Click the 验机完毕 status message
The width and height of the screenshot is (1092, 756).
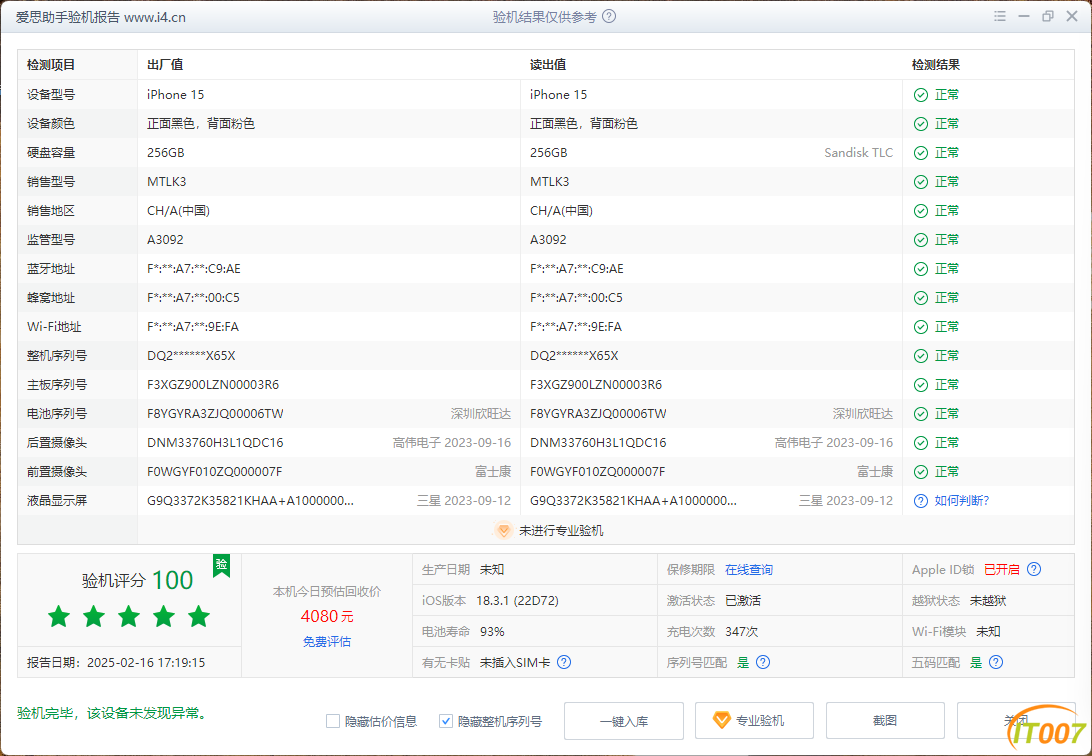click(113, 713)
